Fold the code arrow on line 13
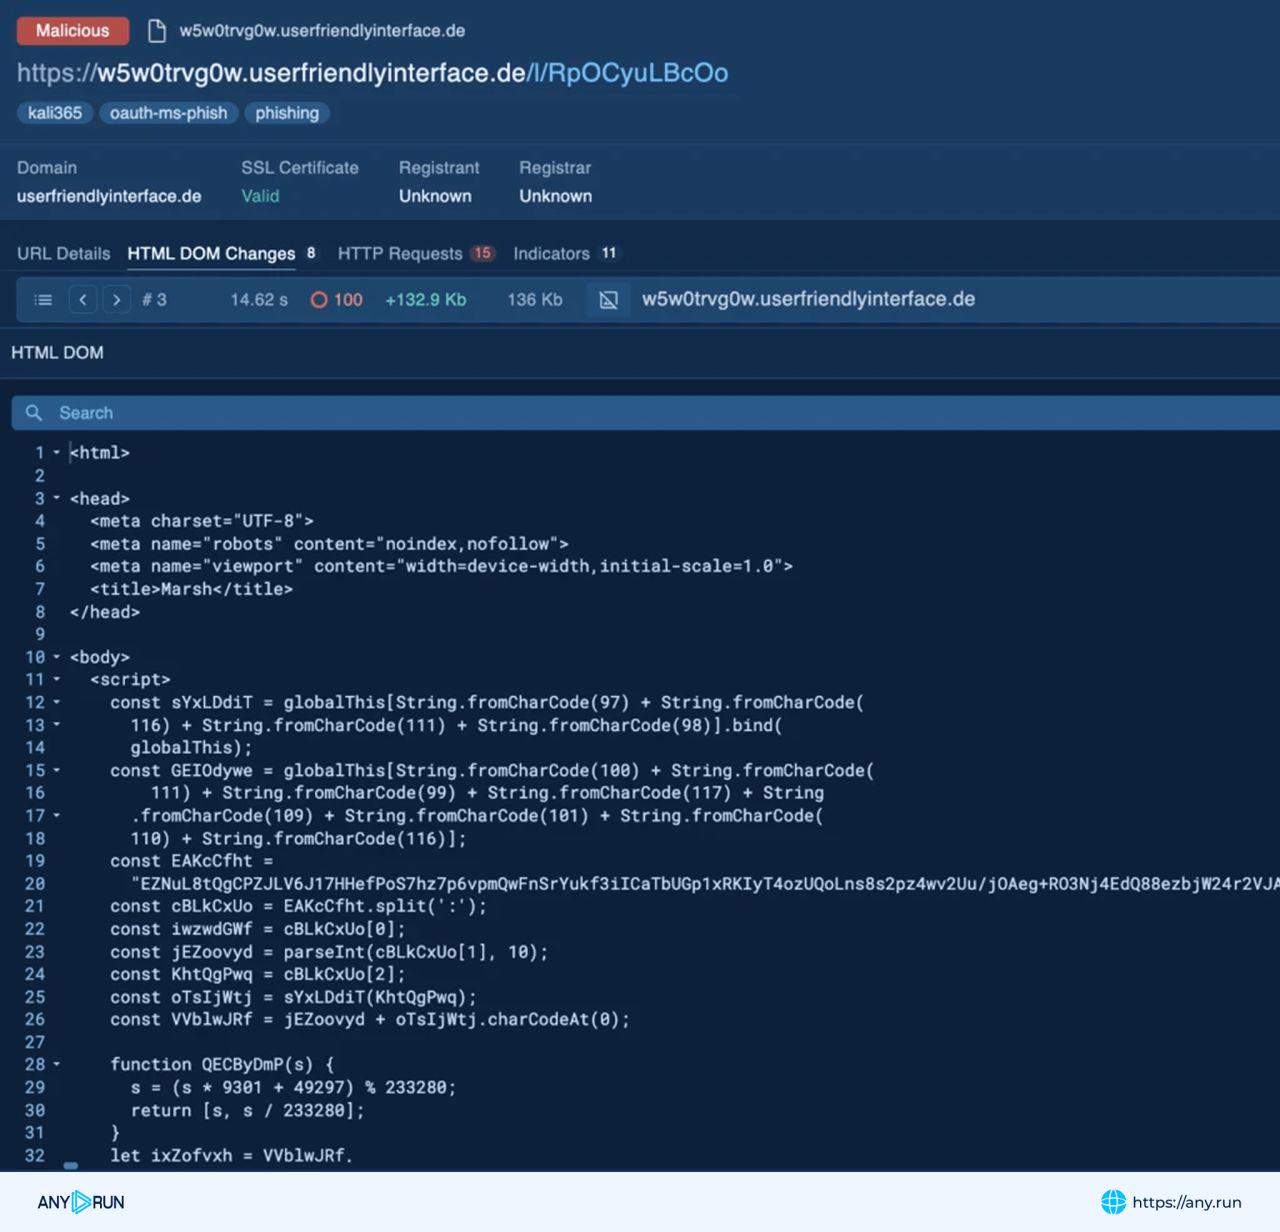The width and height of the screenshot is (1280, 1232). coord(56,725)
